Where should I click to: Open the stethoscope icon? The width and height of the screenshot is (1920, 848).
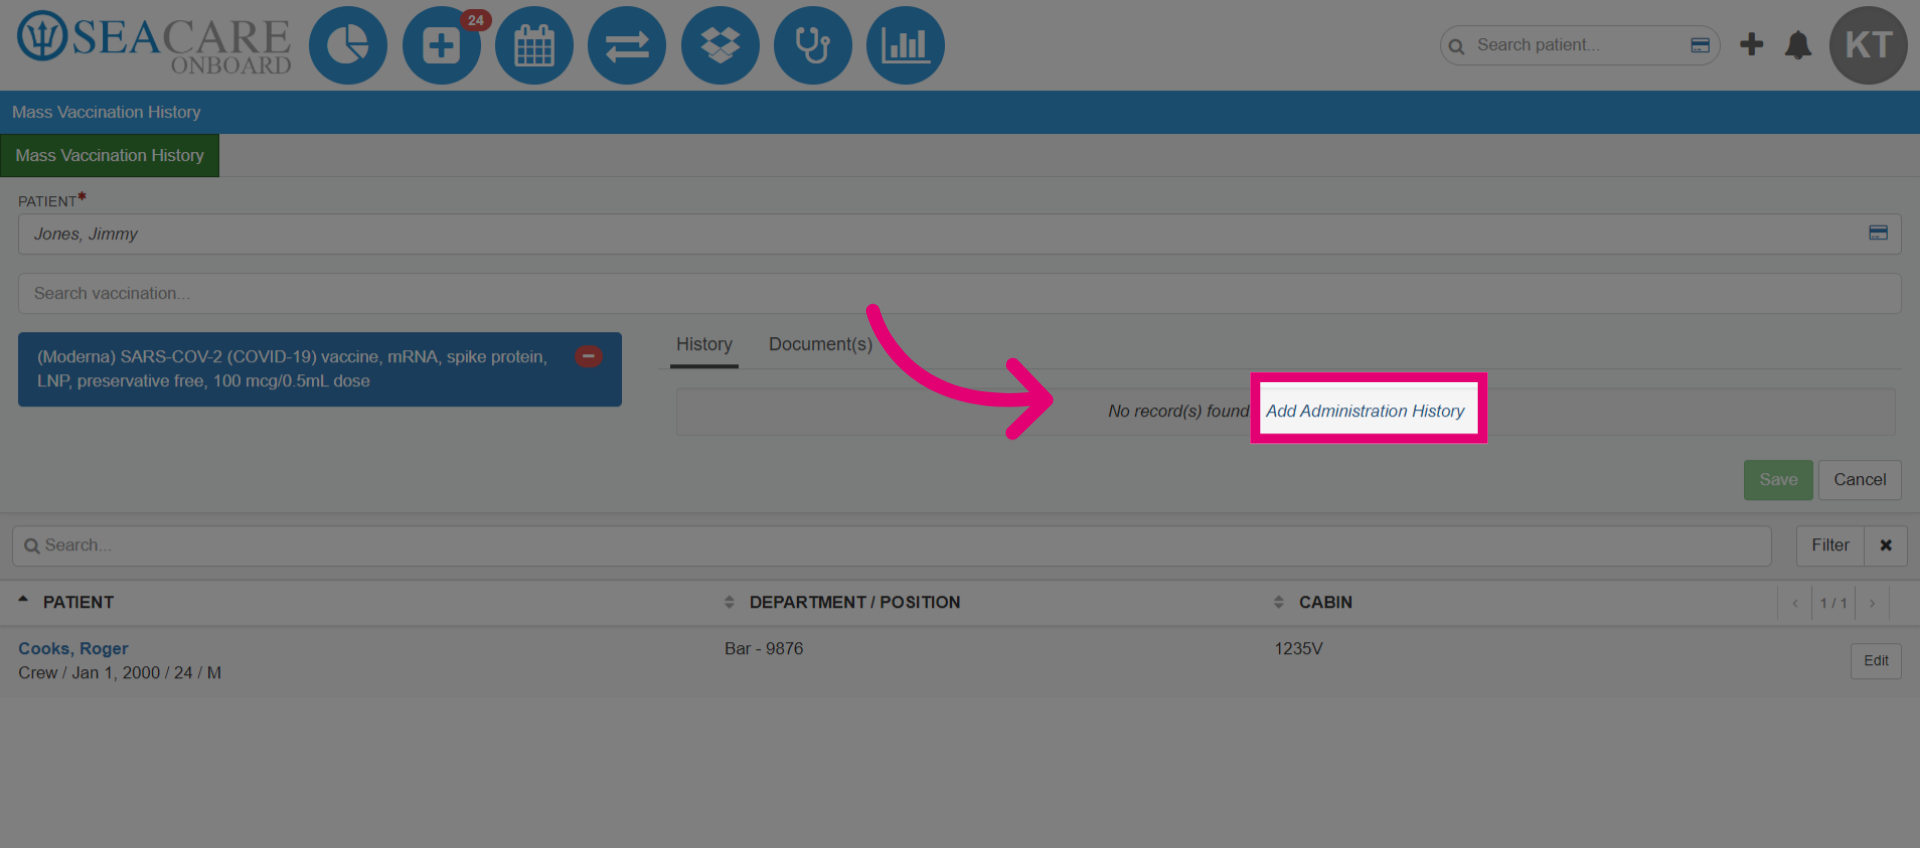coord(813,45)
